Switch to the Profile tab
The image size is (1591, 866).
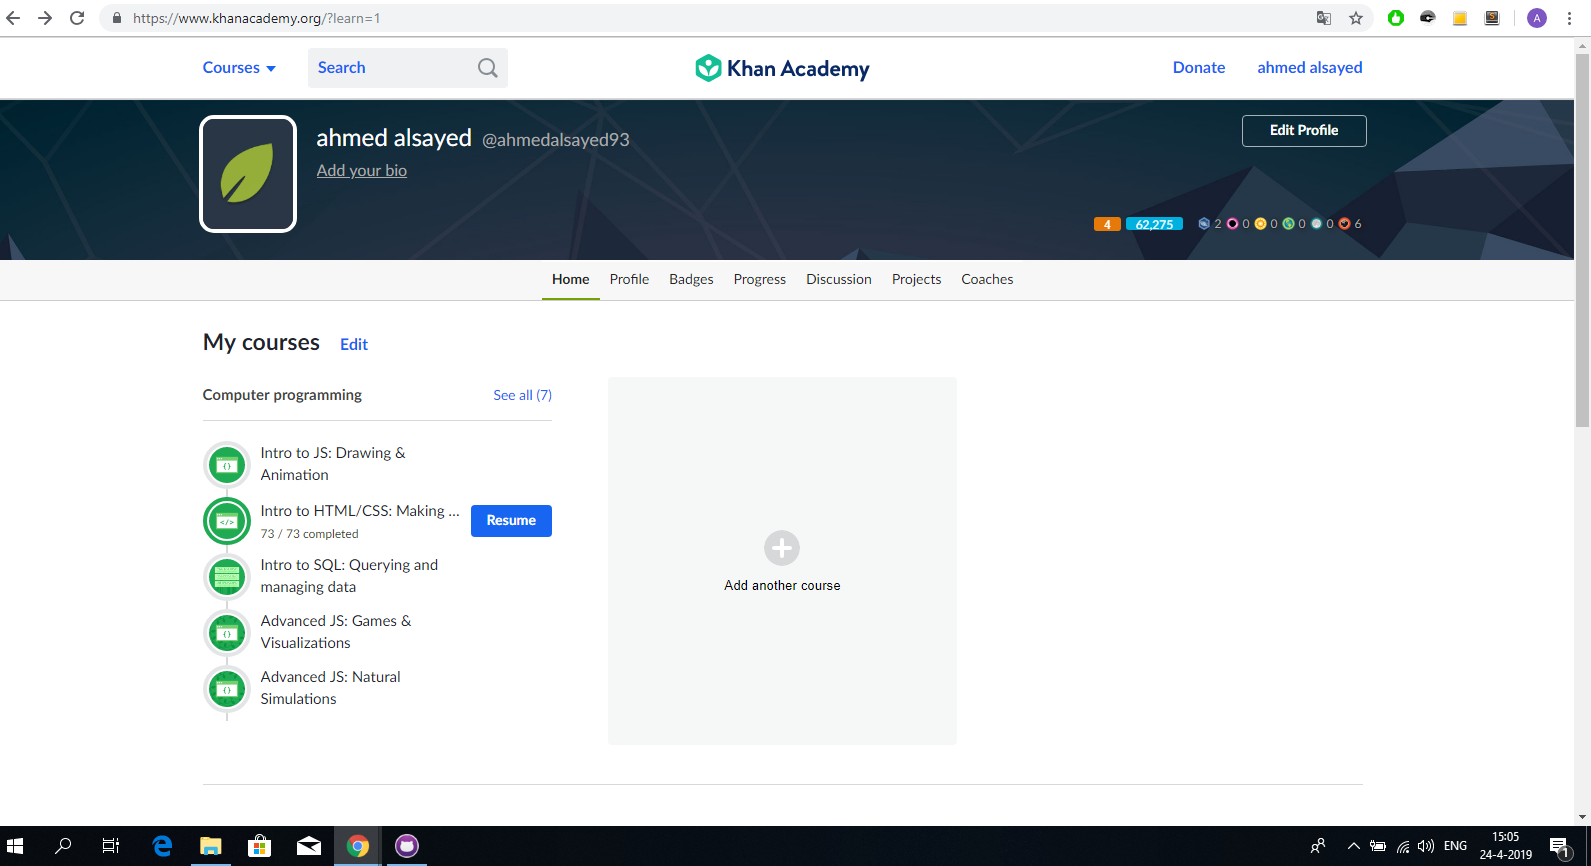629,280
